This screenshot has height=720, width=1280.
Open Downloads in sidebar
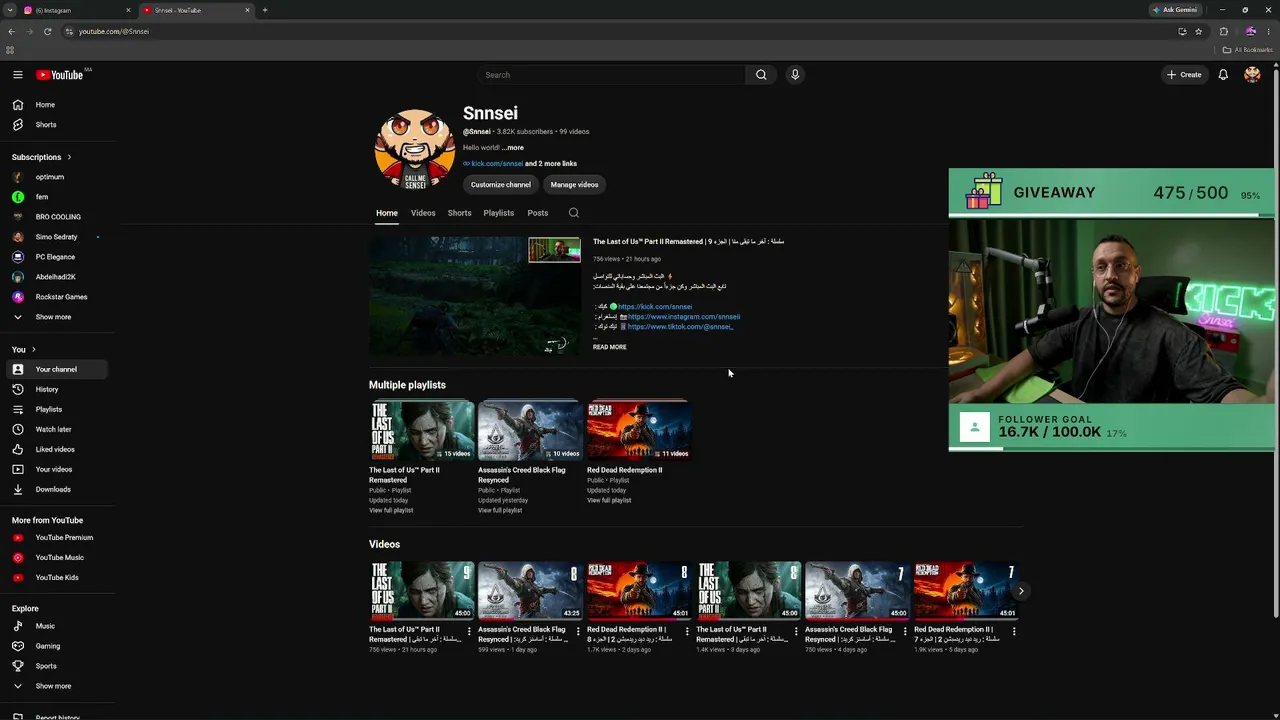[55, 489]
